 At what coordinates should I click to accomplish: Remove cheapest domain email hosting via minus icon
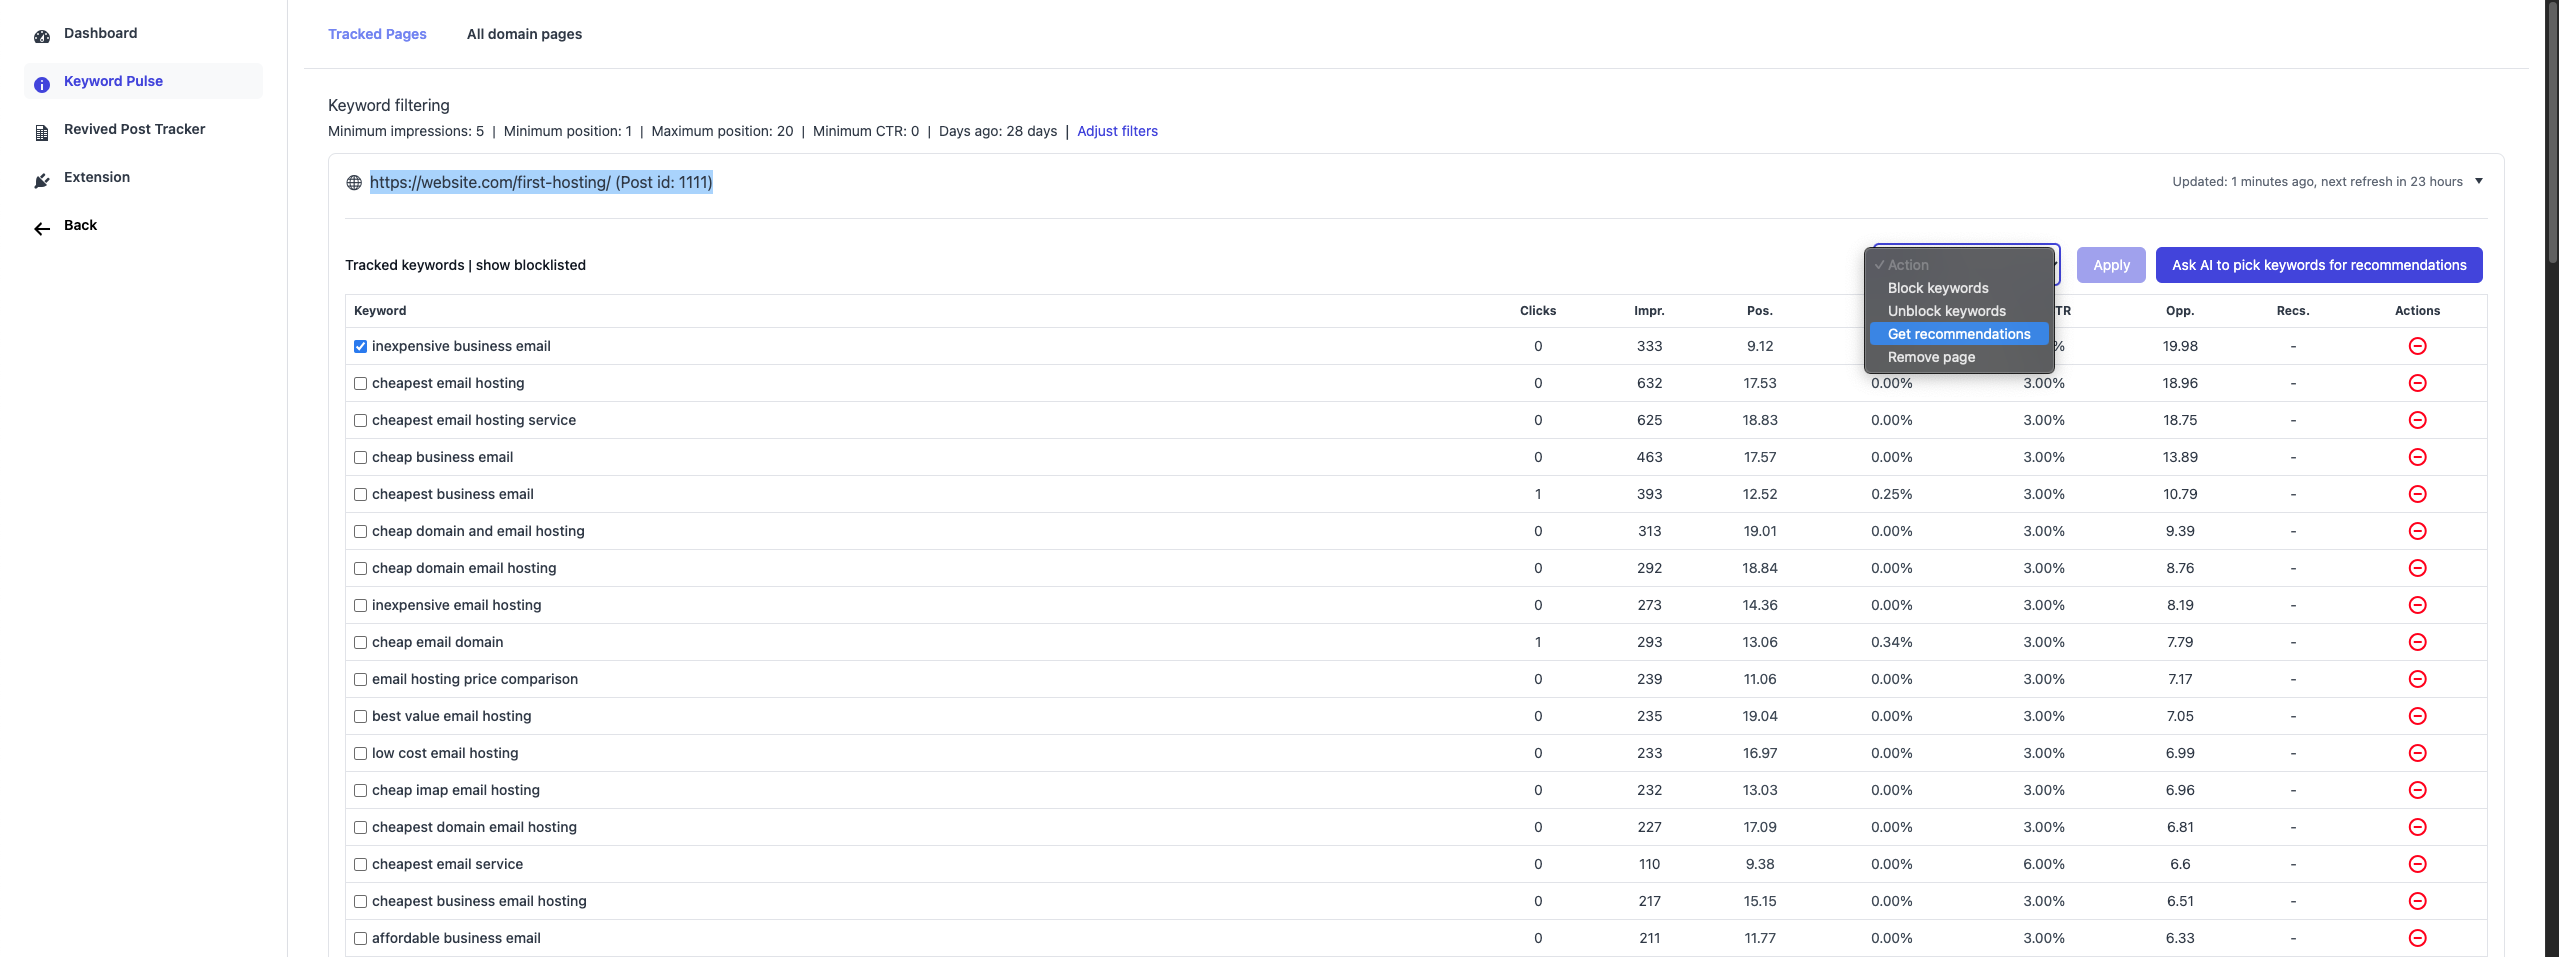tap(2418, 827)
